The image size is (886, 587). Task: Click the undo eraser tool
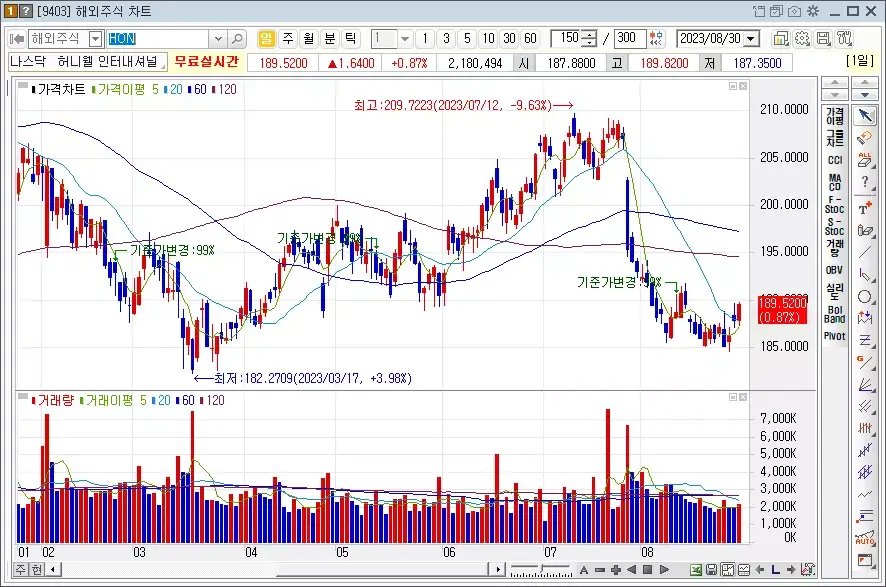click(x=865, y=138)
